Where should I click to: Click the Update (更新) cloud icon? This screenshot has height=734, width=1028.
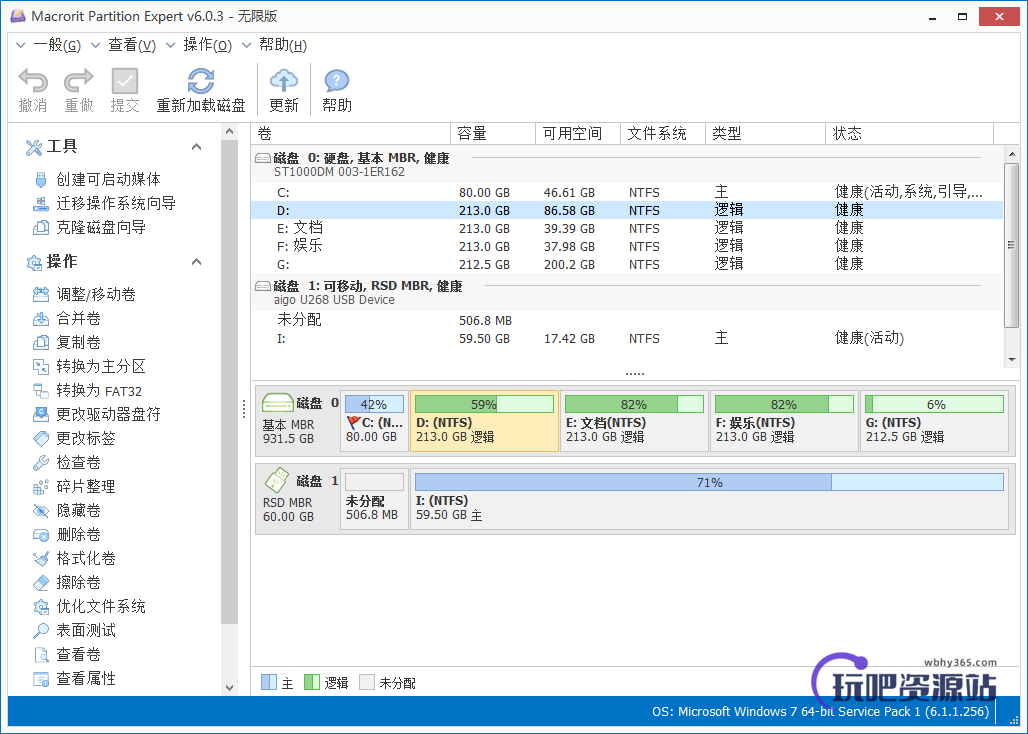[x=284, y=81]
